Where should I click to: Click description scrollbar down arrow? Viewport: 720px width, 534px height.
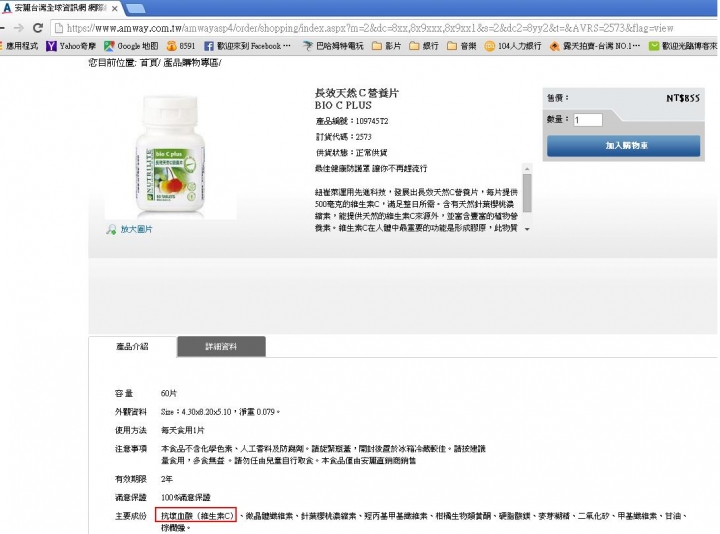pos(527,229)
